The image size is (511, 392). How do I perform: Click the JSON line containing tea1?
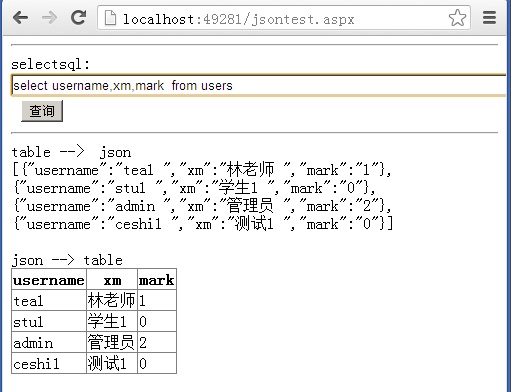[x=202, y=170]
